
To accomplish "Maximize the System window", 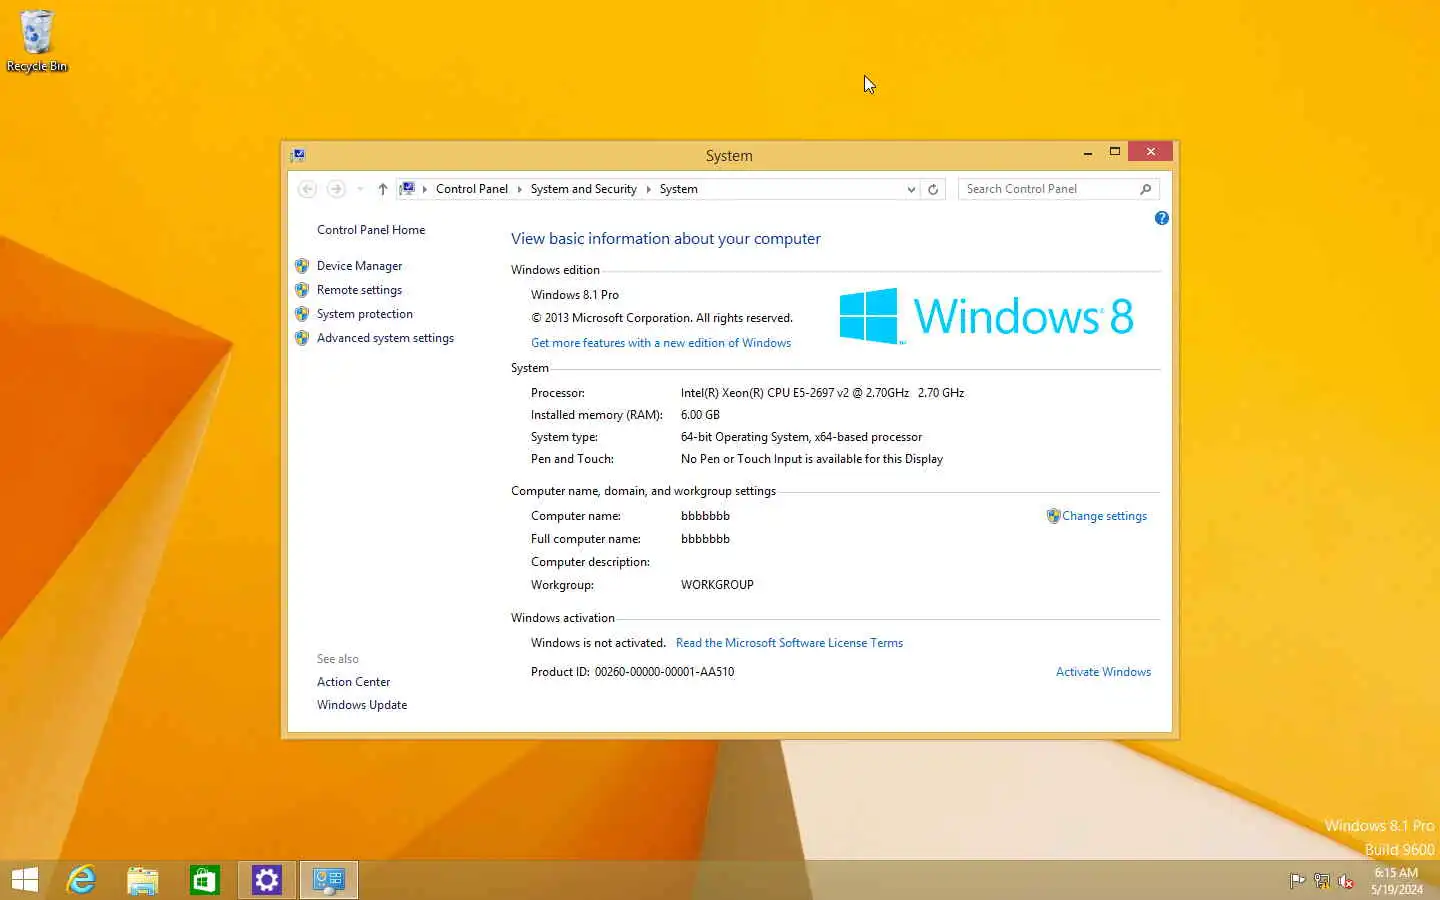I will [x=1114, y=152].
